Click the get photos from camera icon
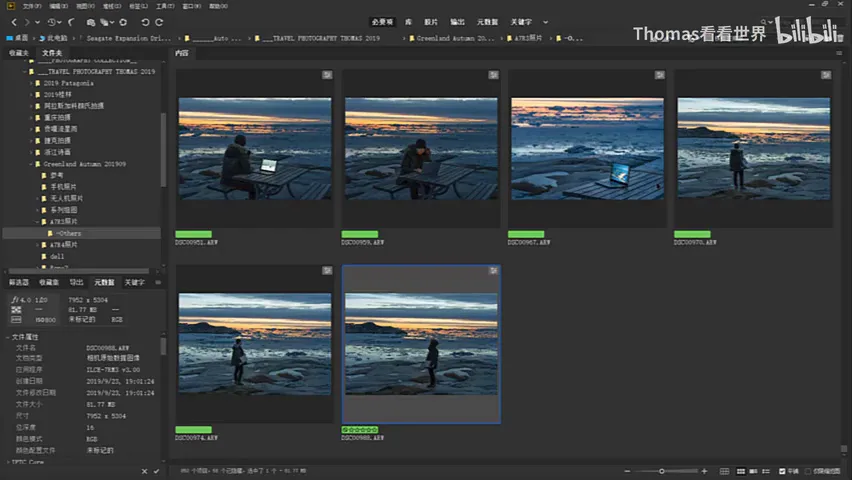 click(91, 22)
